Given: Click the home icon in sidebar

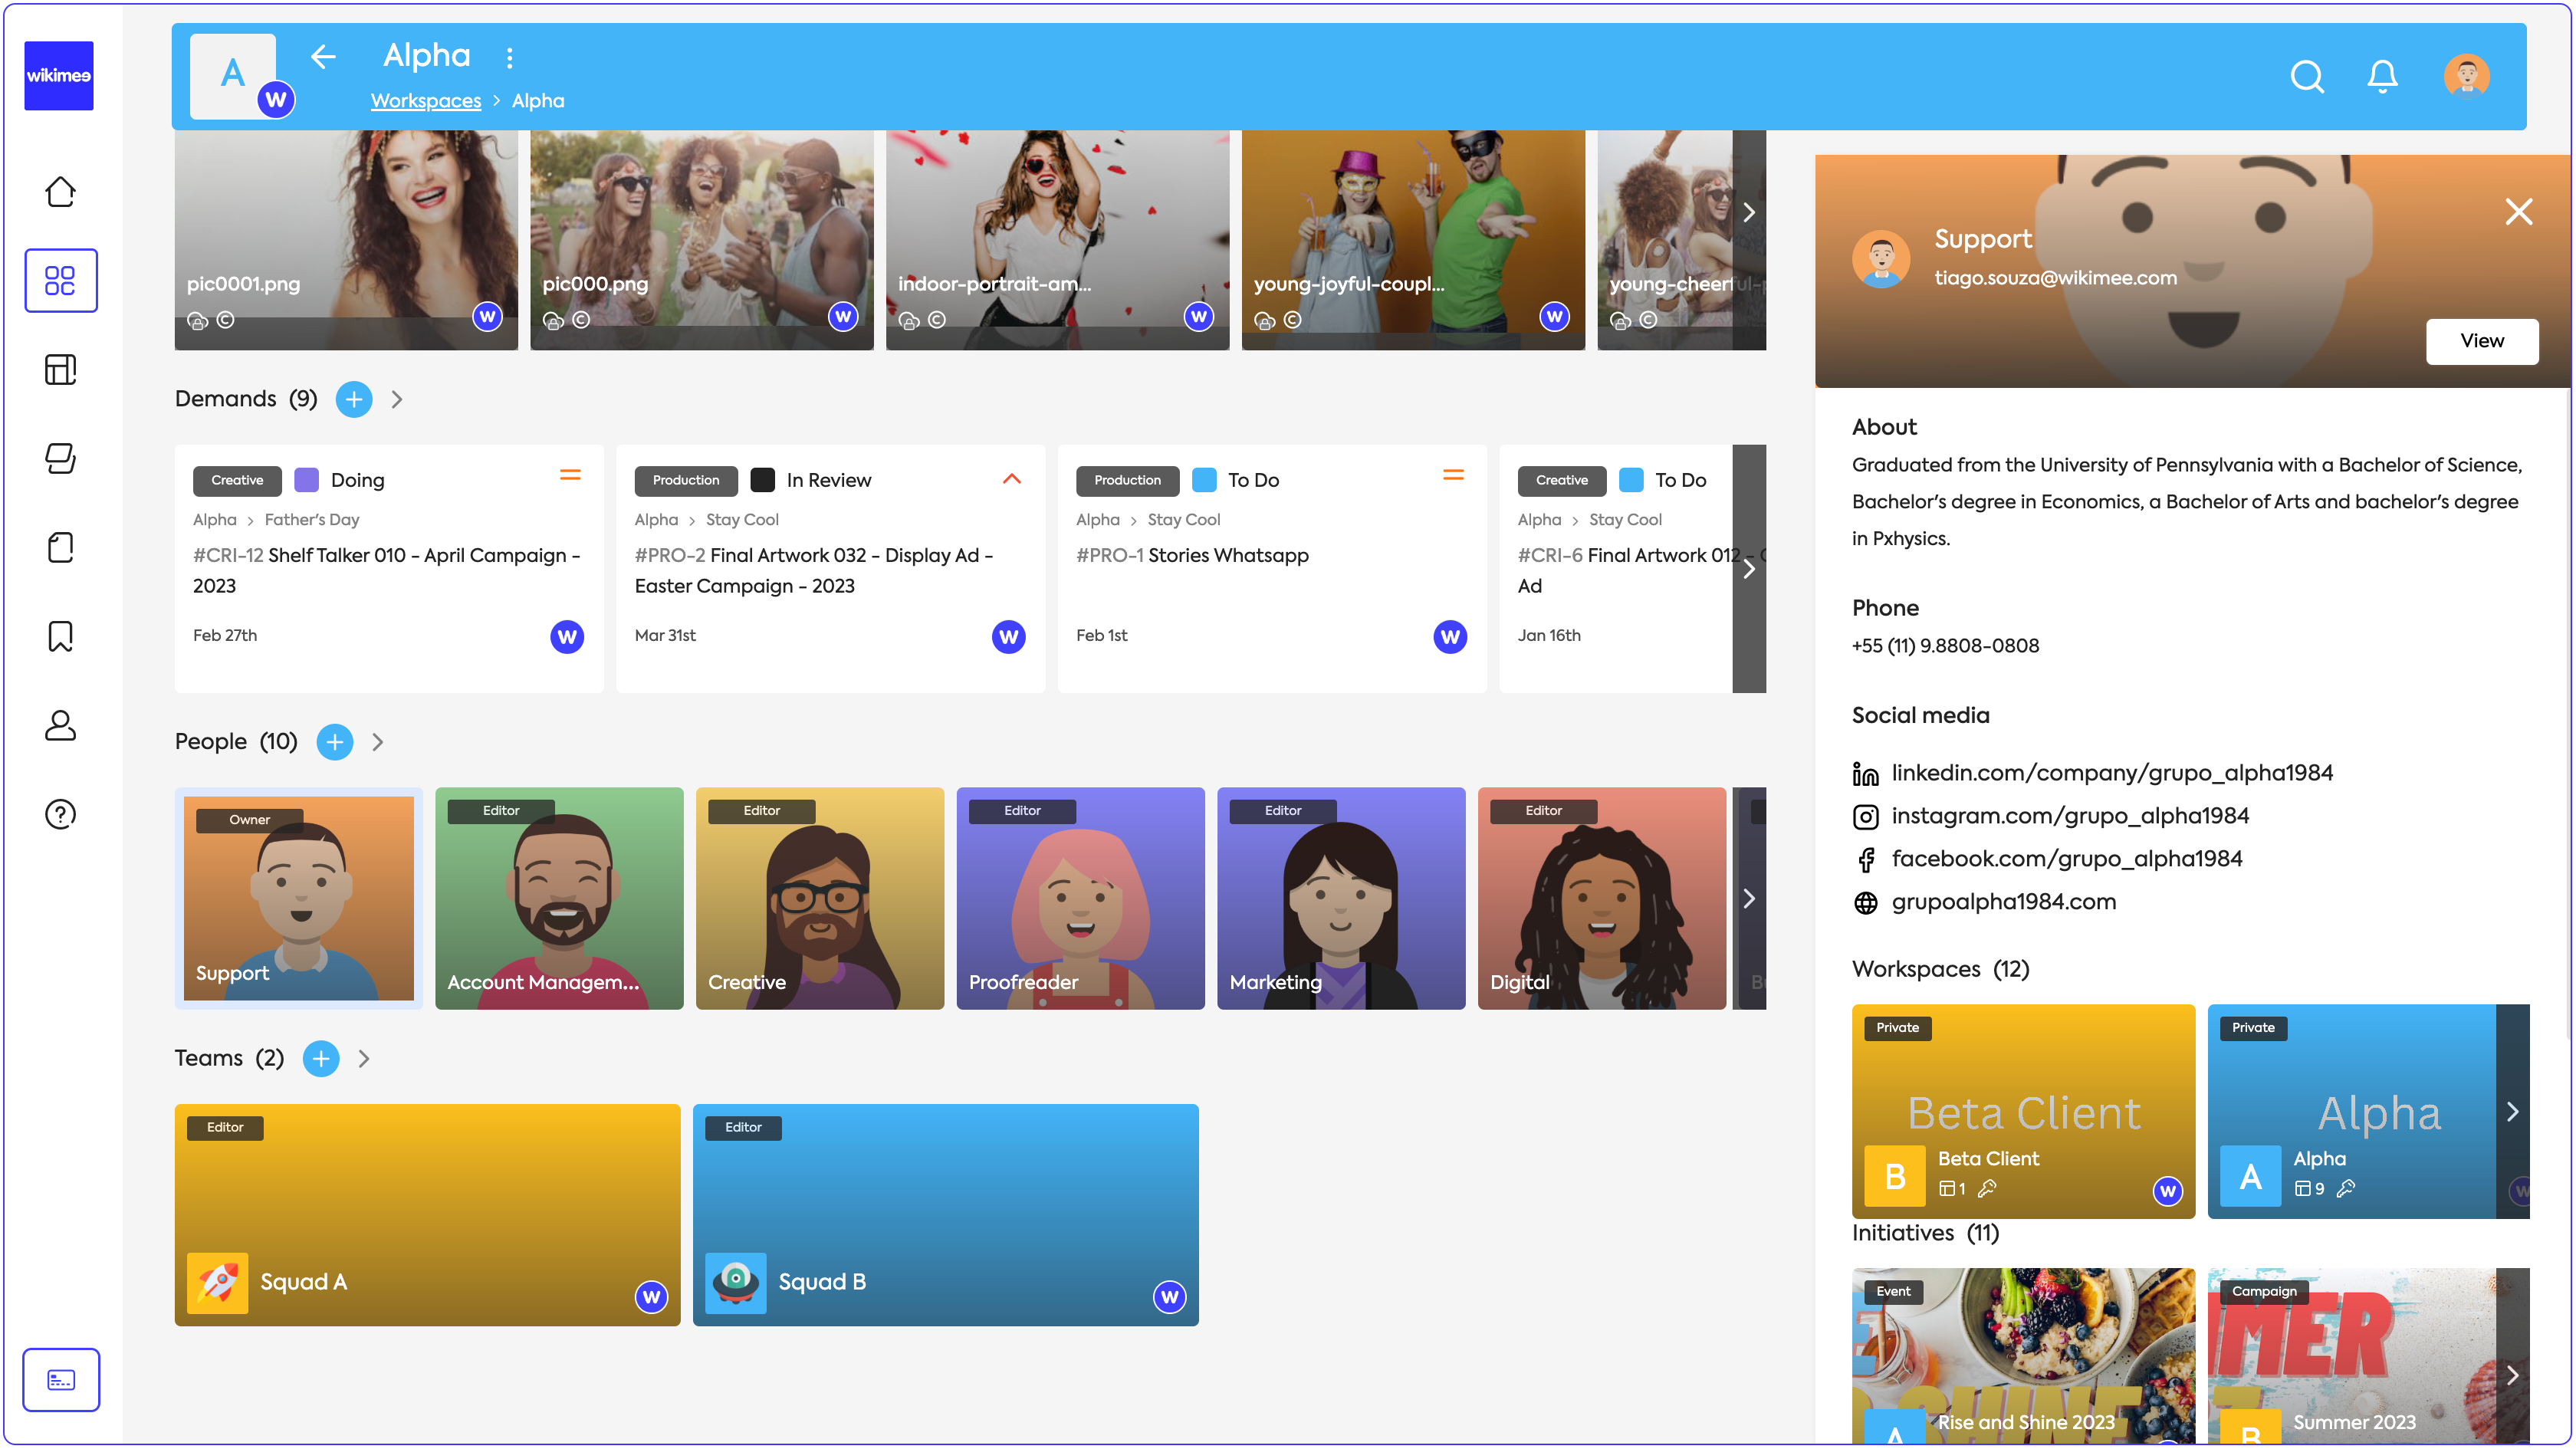Looking at the screenshot, I should click(60, 191).
